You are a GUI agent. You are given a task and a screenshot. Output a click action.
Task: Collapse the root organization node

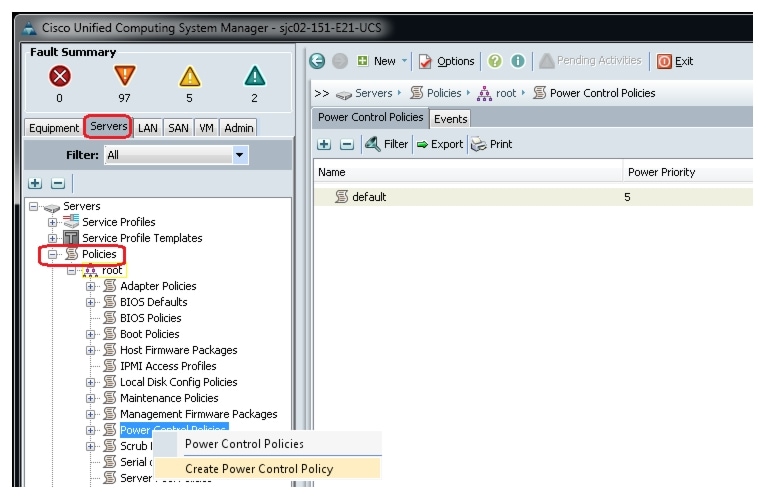tap(71, 270)
